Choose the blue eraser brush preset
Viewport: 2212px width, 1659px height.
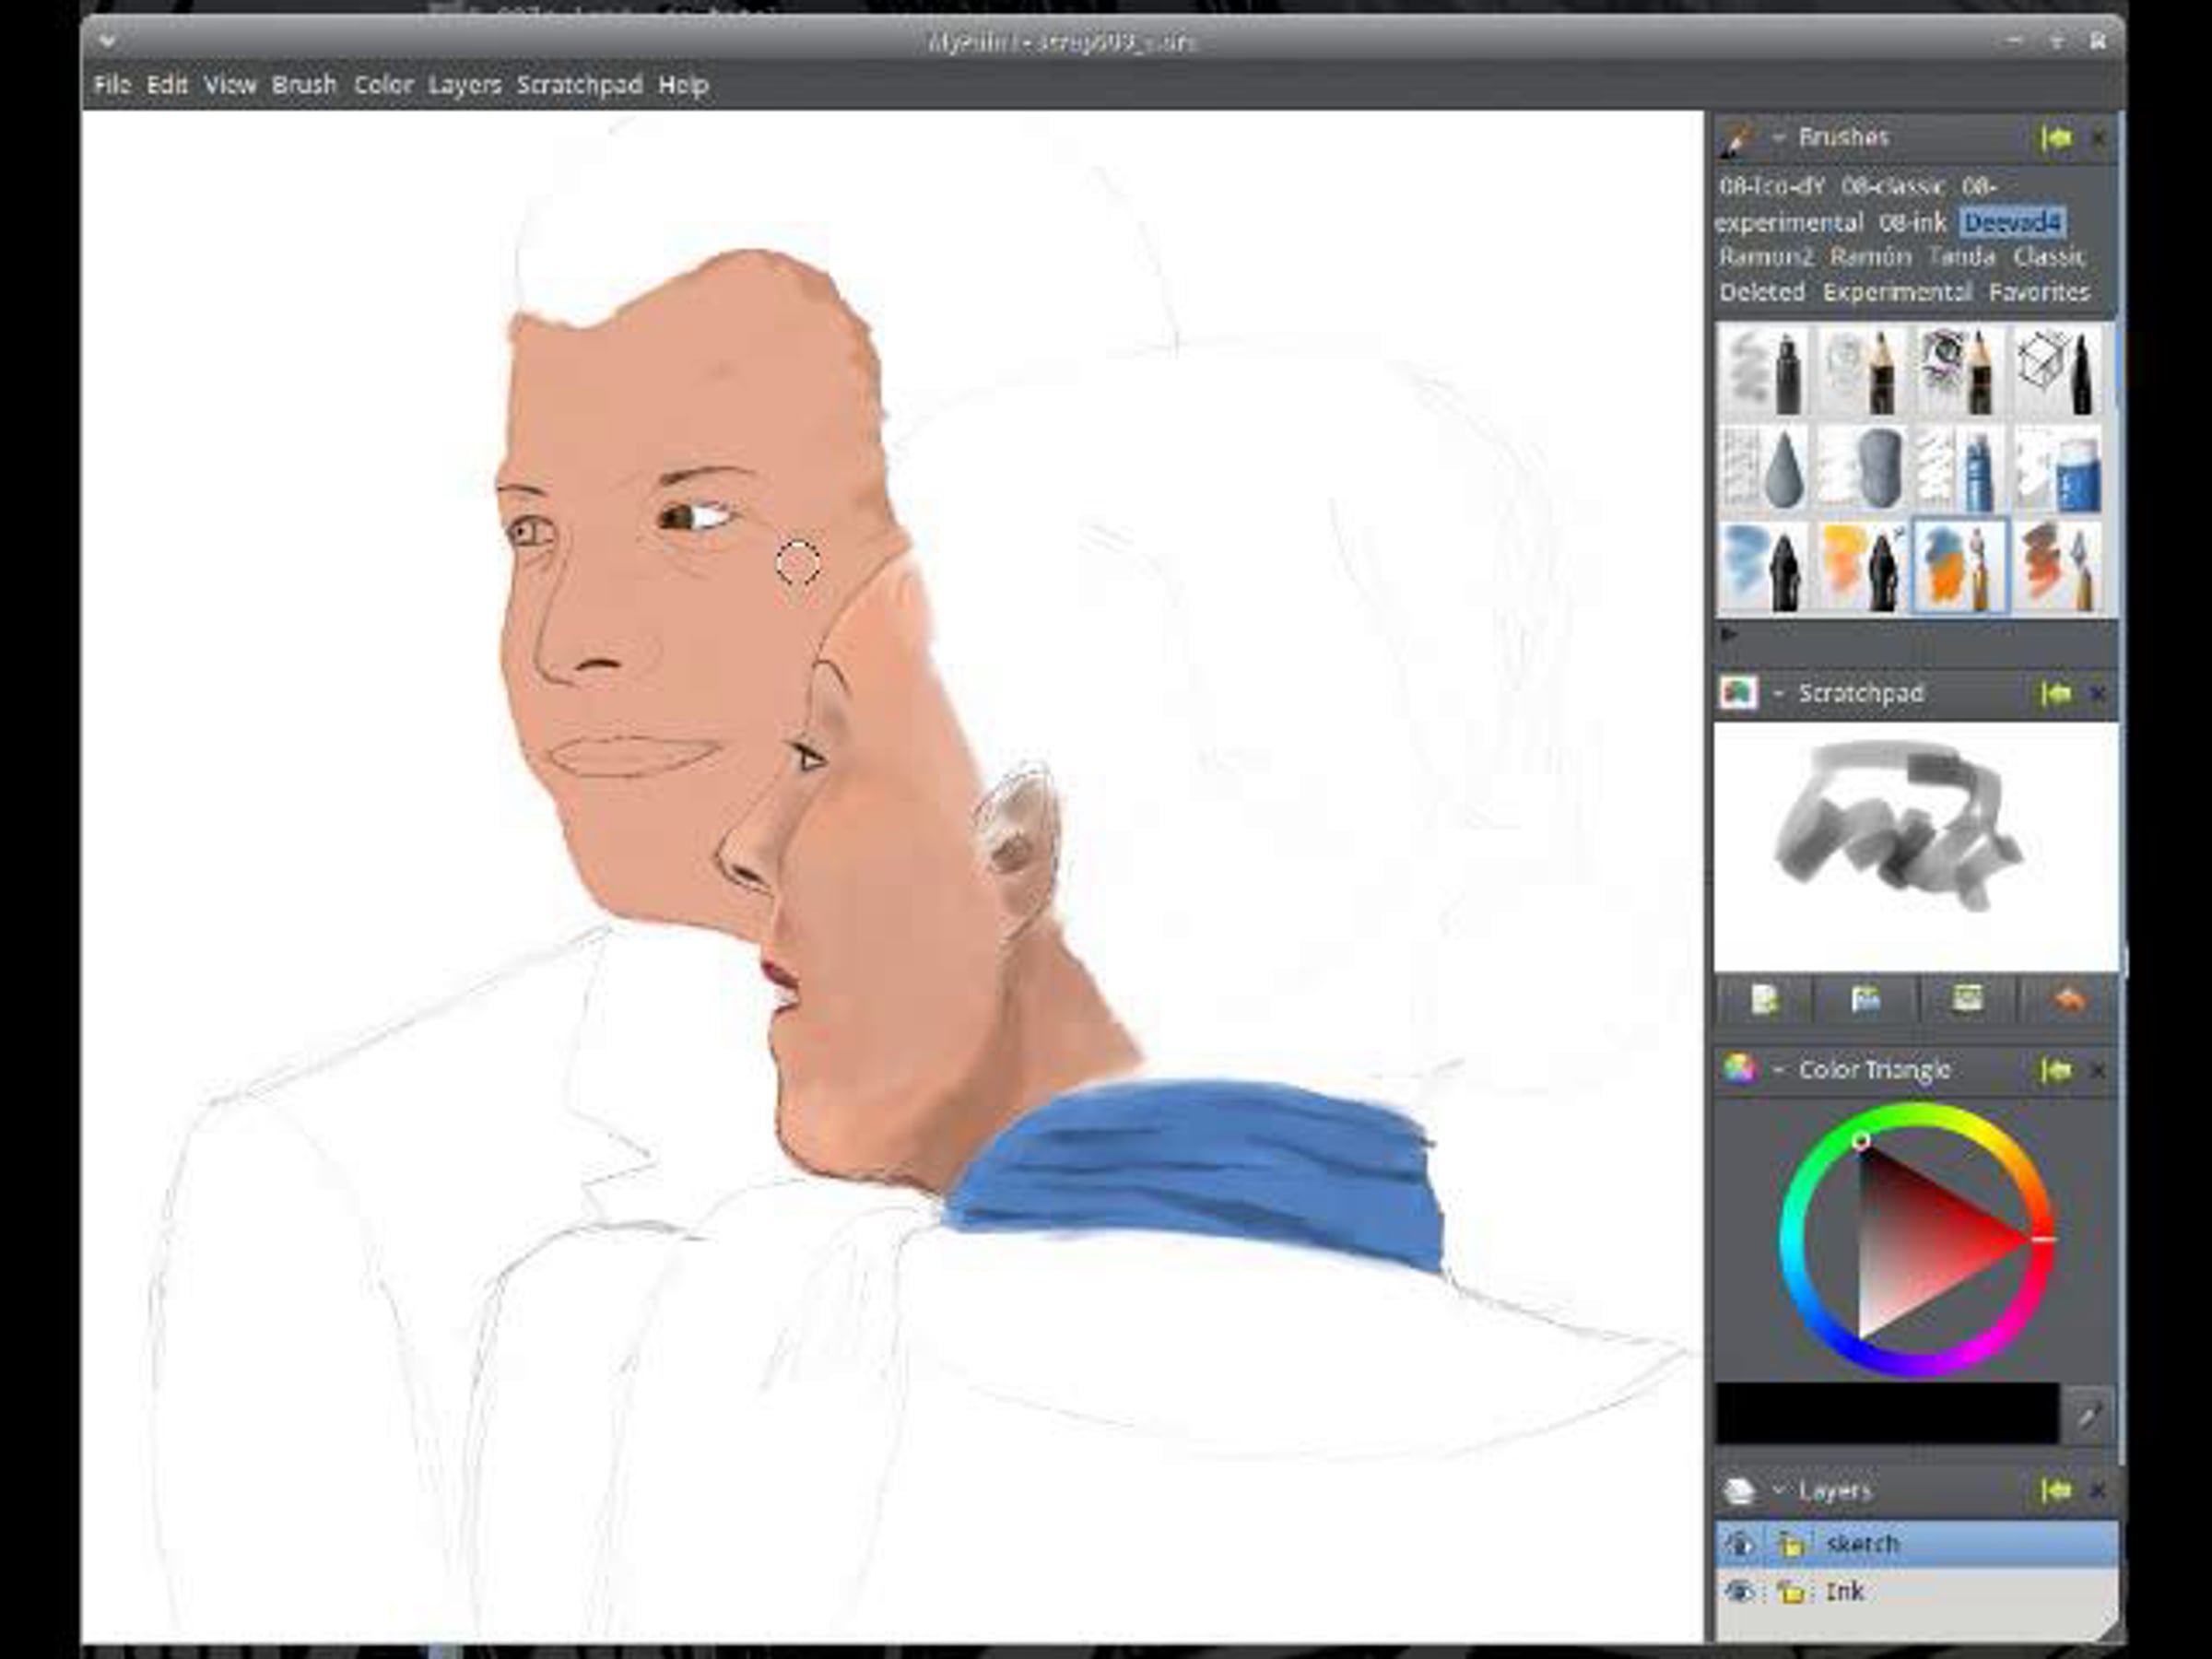click(x=2058, y=469)
